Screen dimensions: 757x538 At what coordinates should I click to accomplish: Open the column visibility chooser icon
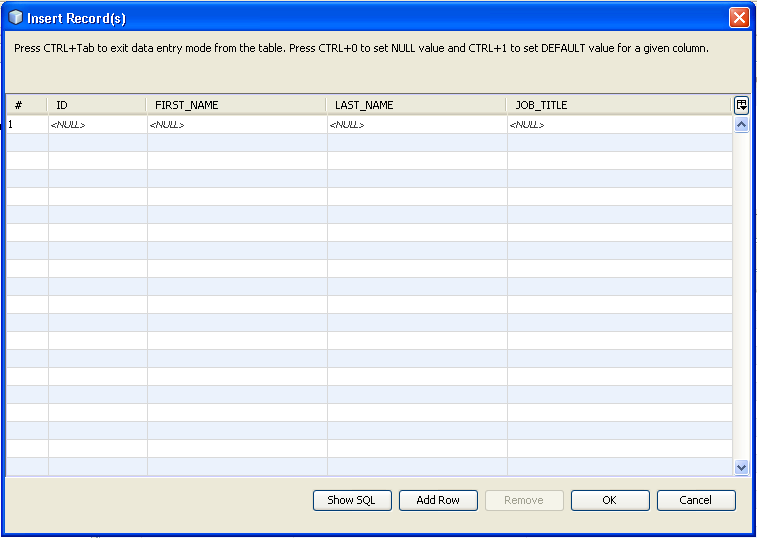741,105
